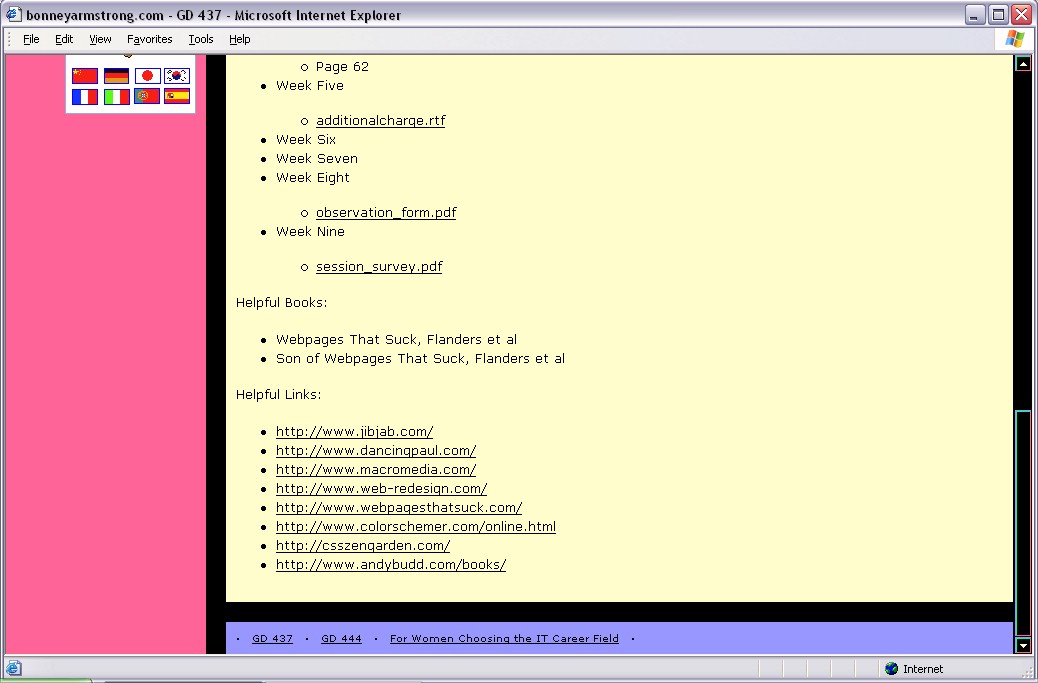Screen dimensions: 1038x683
Task: Open the observation_form.pdf link
Action: [x=386, y=213]
